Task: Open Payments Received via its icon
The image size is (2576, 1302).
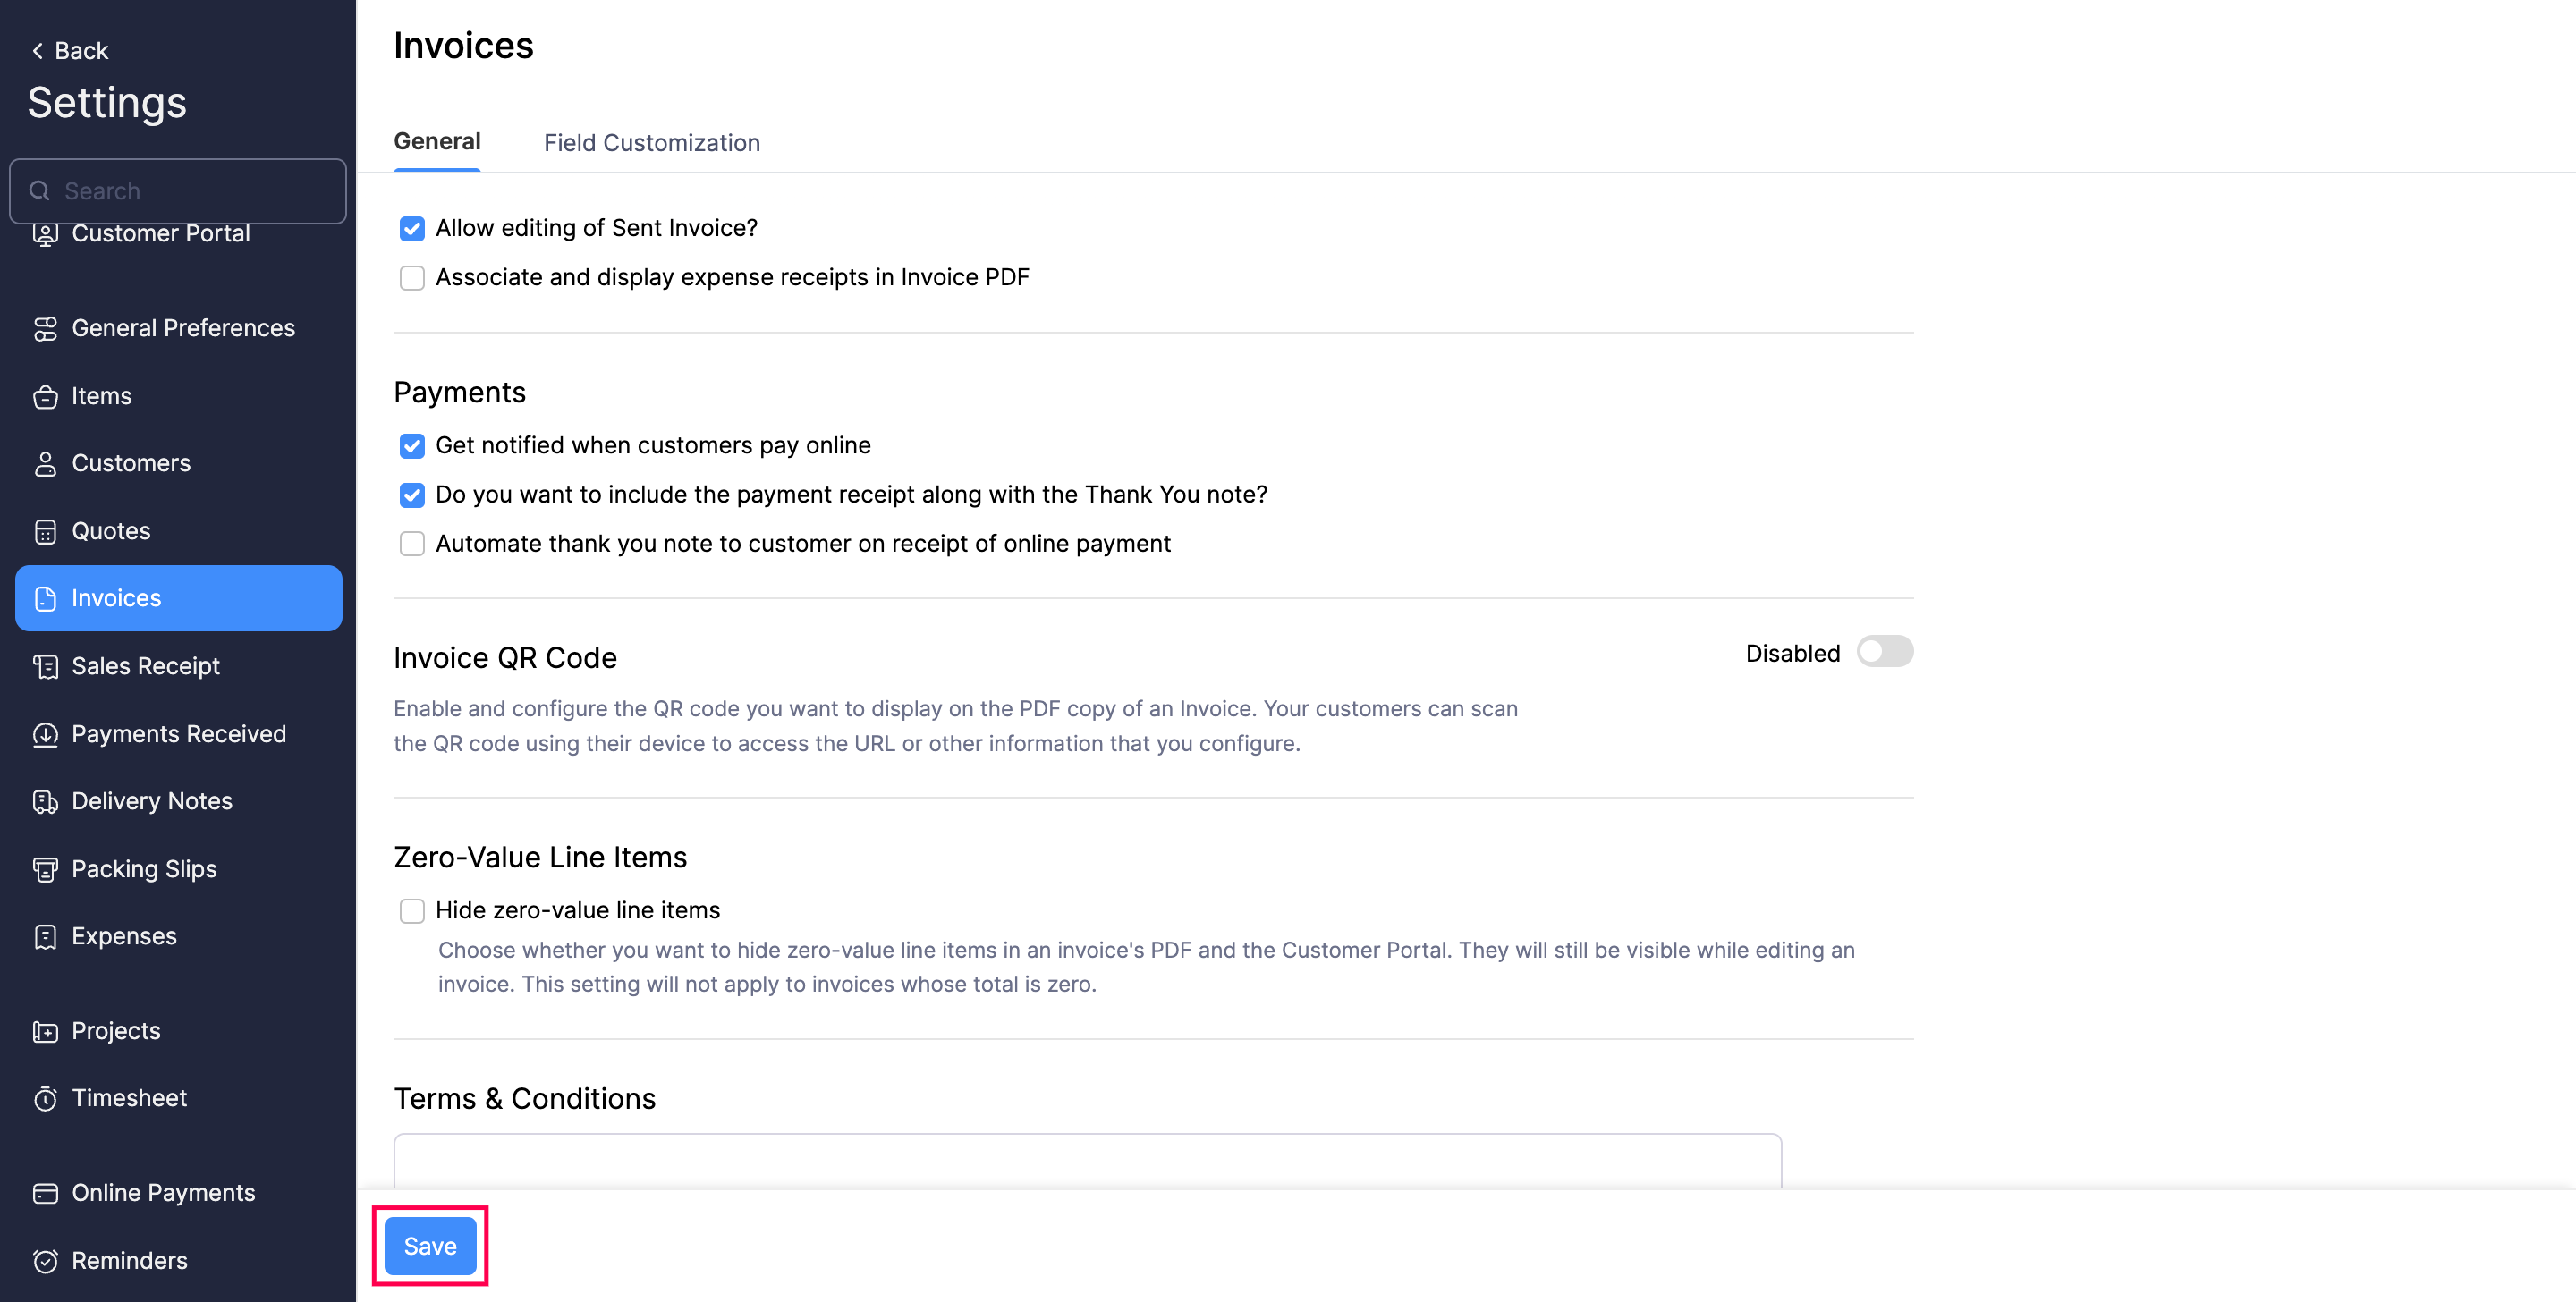Action: pyautogui.click(x=45, y=735)
